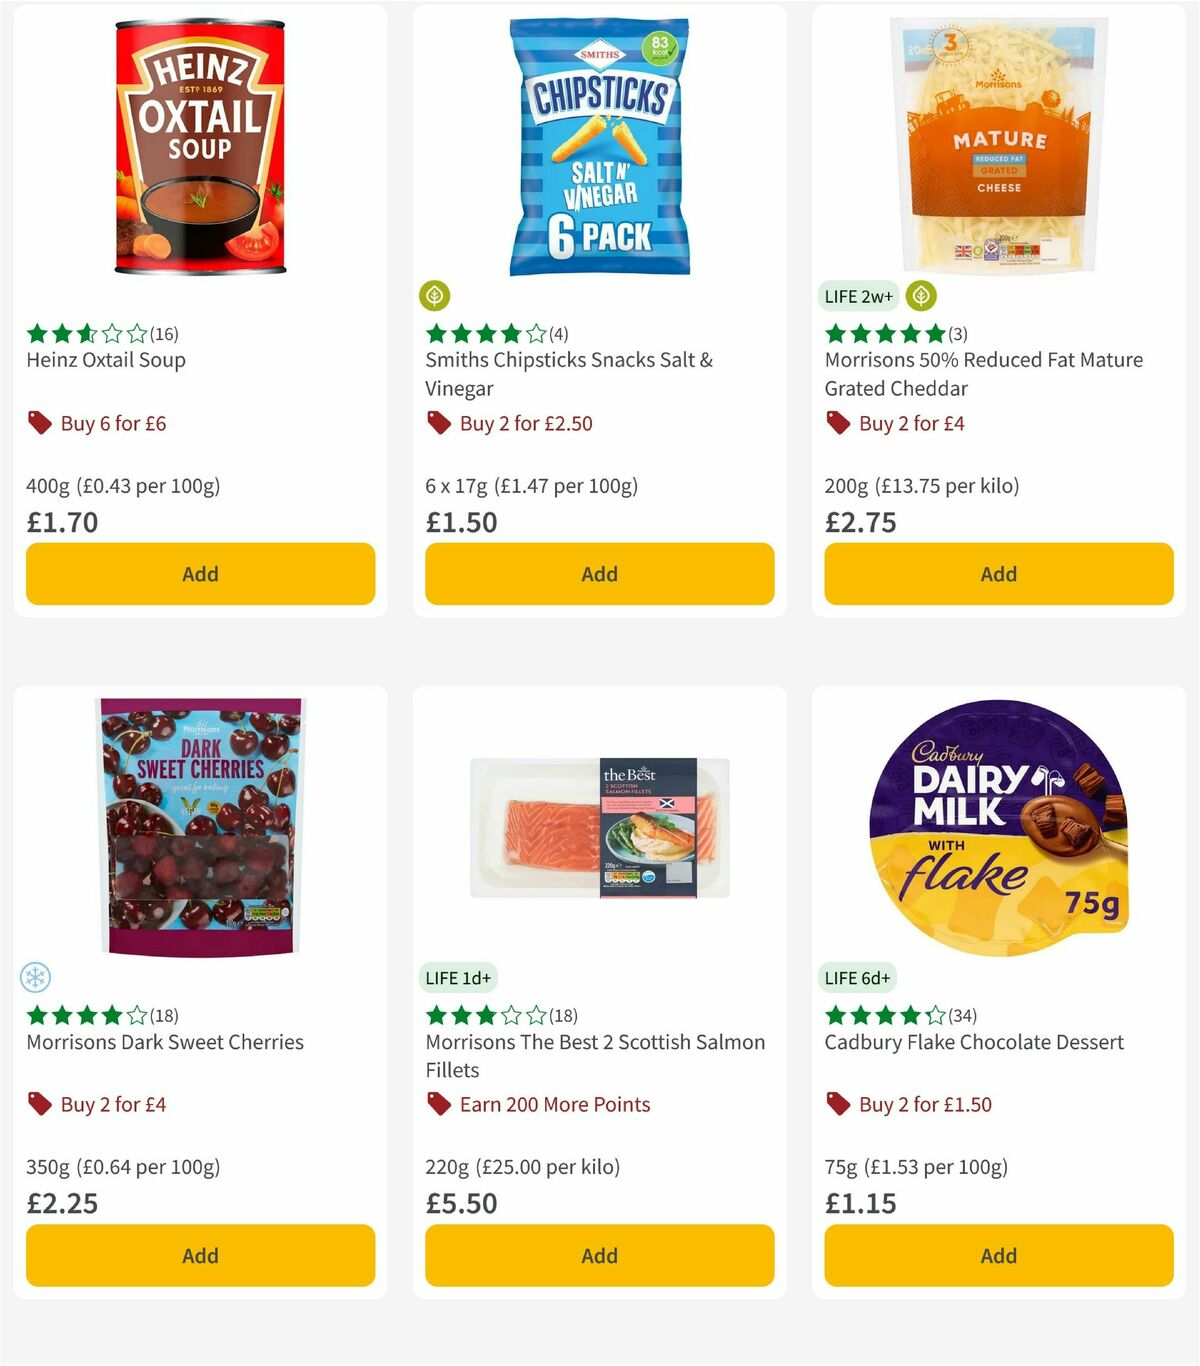Click the LIFE 6d+ badge on Cadbury Flake Dessert

point(857,977)
